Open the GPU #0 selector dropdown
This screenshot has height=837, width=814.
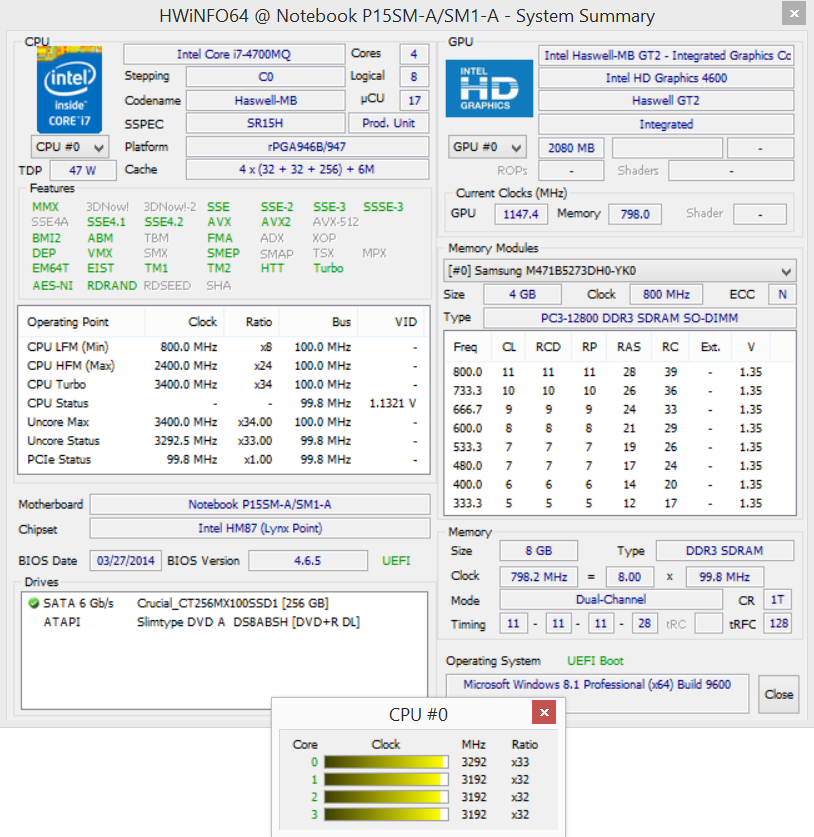tap(487, 147)
